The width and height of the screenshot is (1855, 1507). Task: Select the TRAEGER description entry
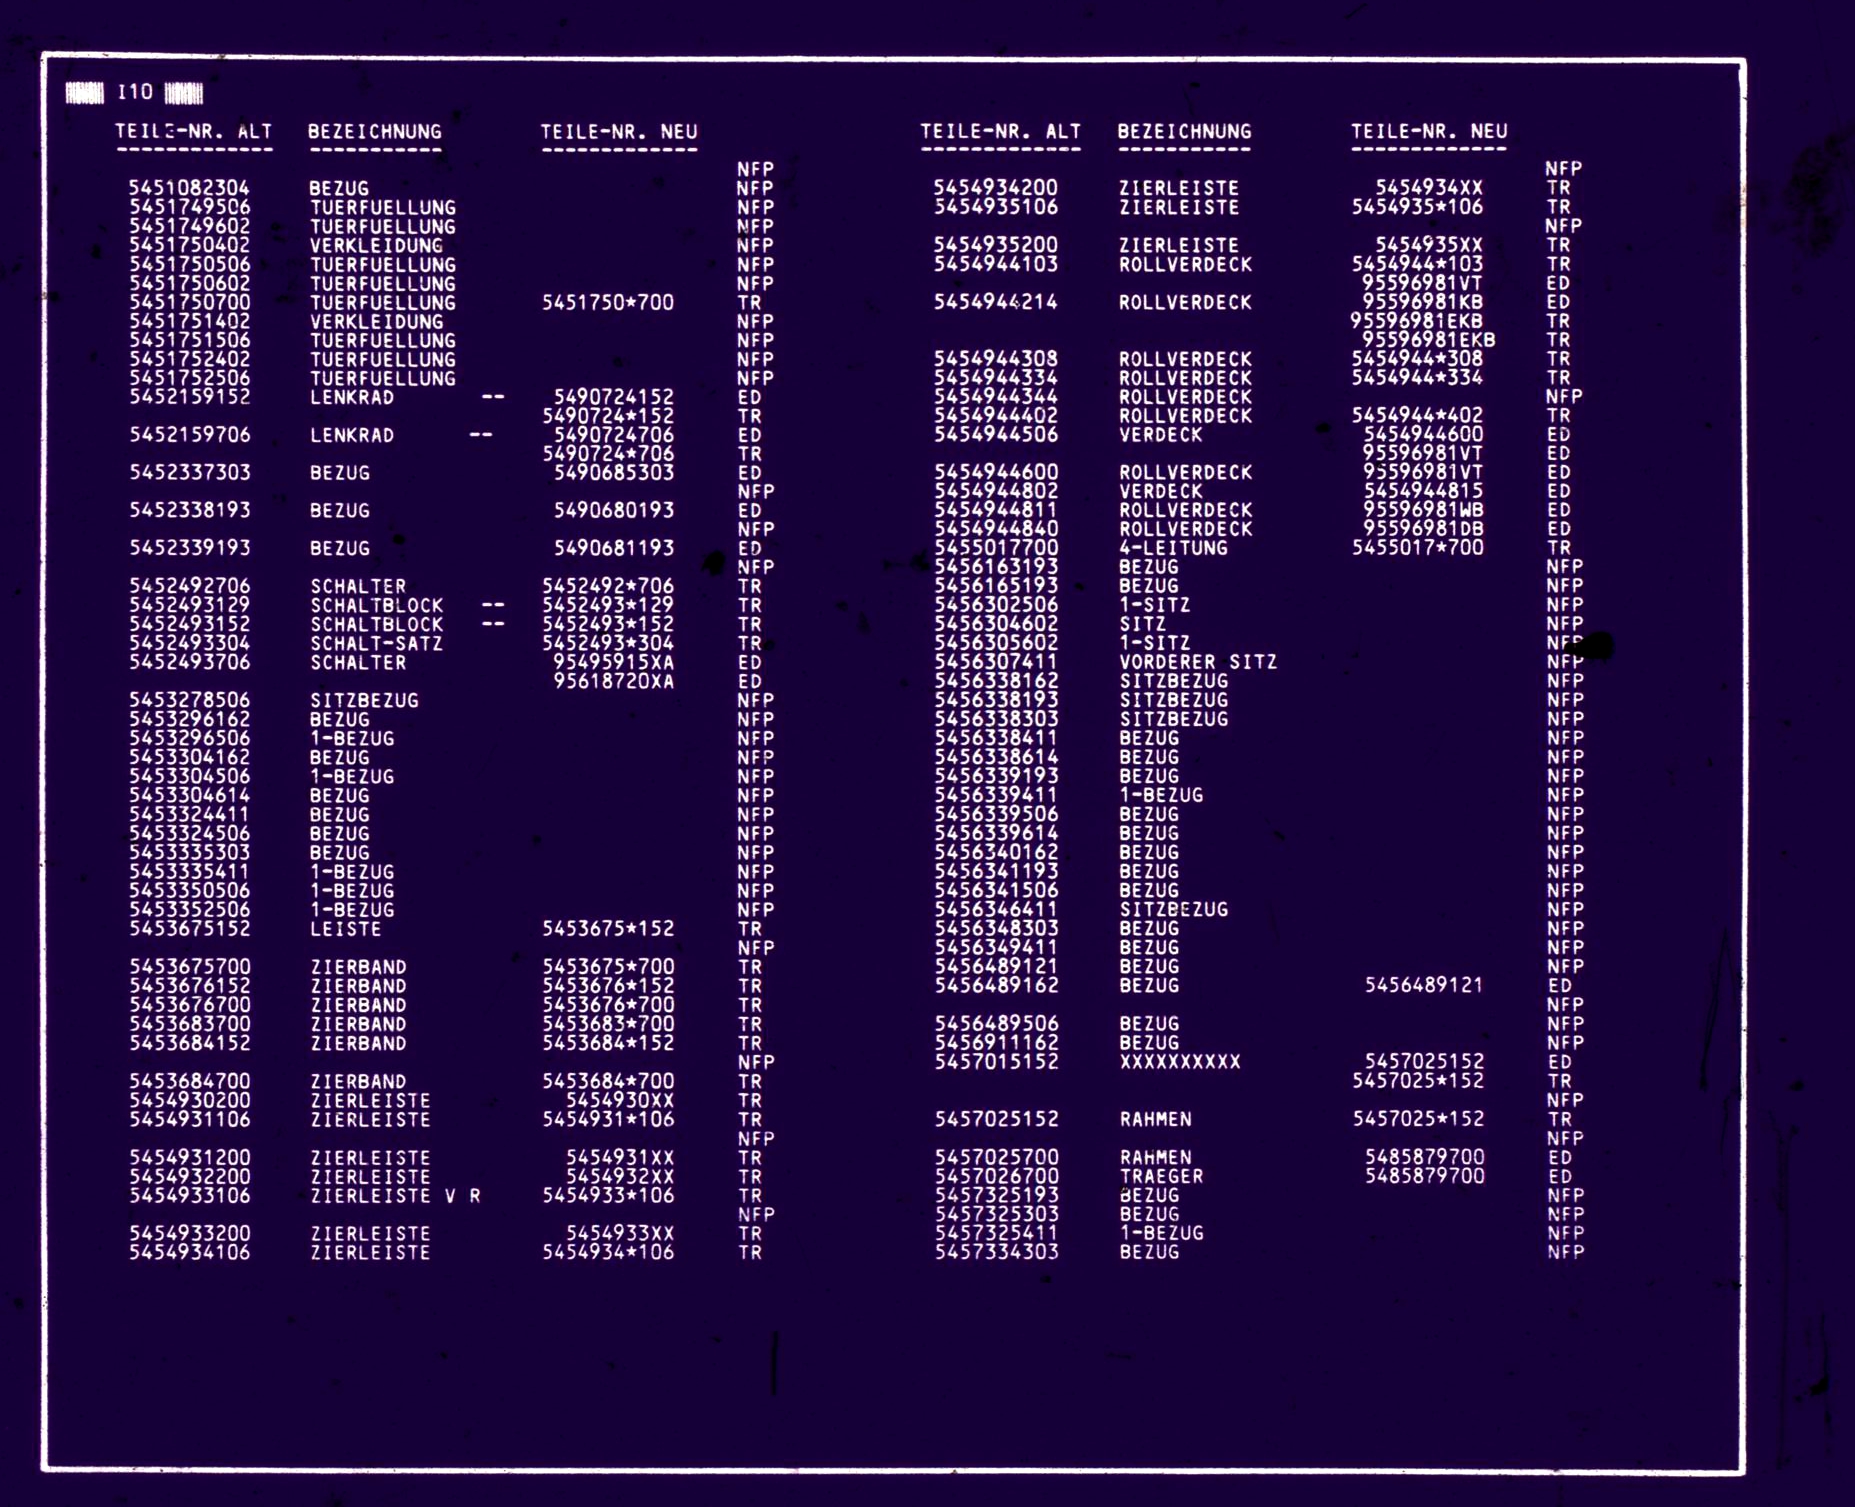point(1161,1177)
